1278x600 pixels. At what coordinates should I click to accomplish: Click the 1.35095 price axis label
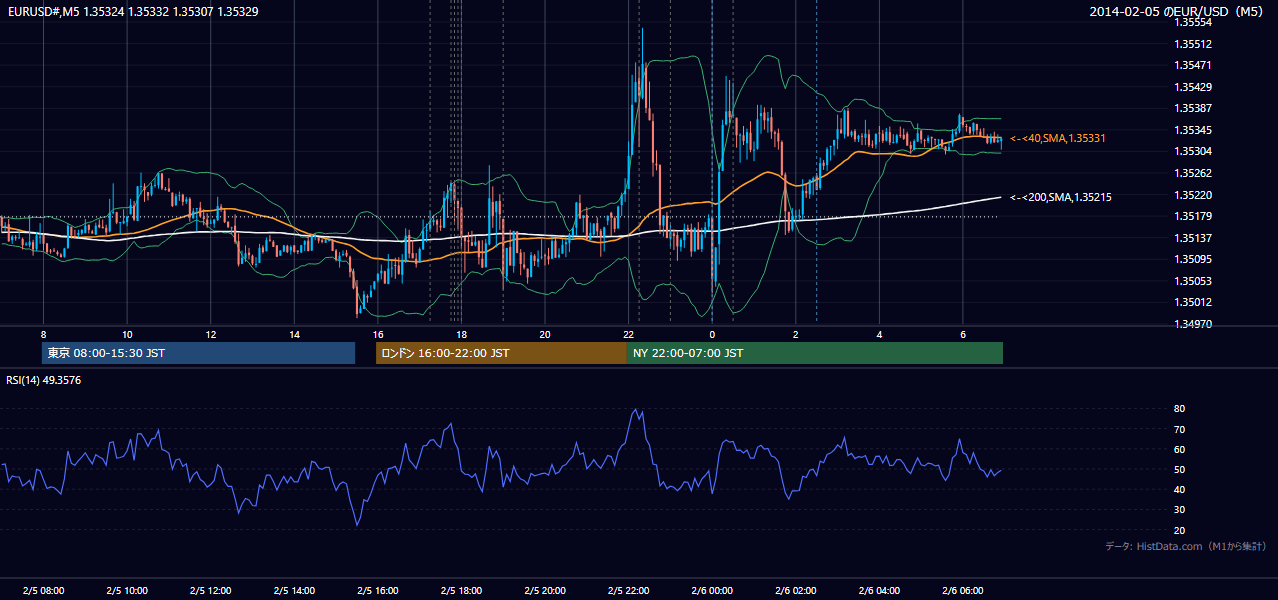pyautogui.click(x=1193, y=259)
